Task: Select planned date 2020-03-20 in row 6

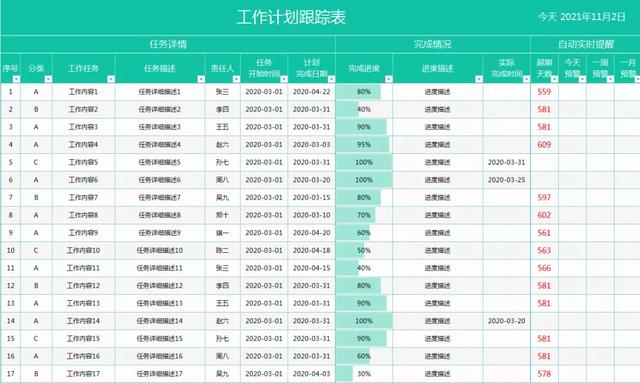Action: [311, 180]
